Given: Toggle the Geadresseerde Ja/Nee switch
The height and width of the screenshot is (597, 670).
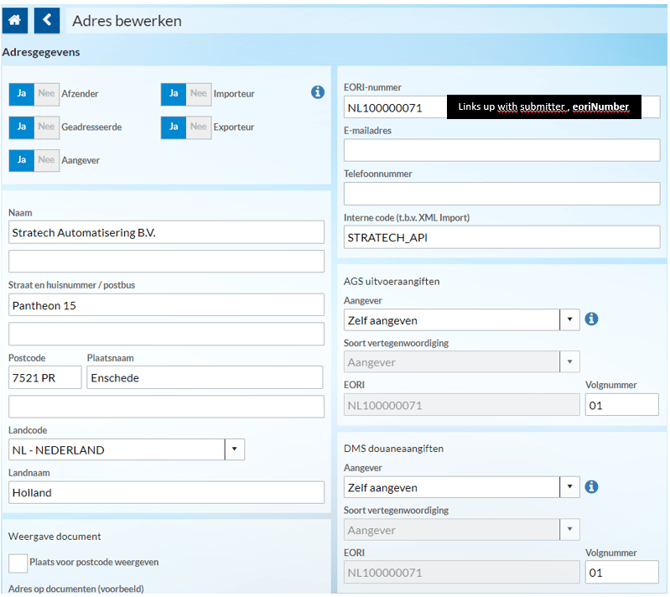Looking at the screenshot, I should click(x=34, y=127).
